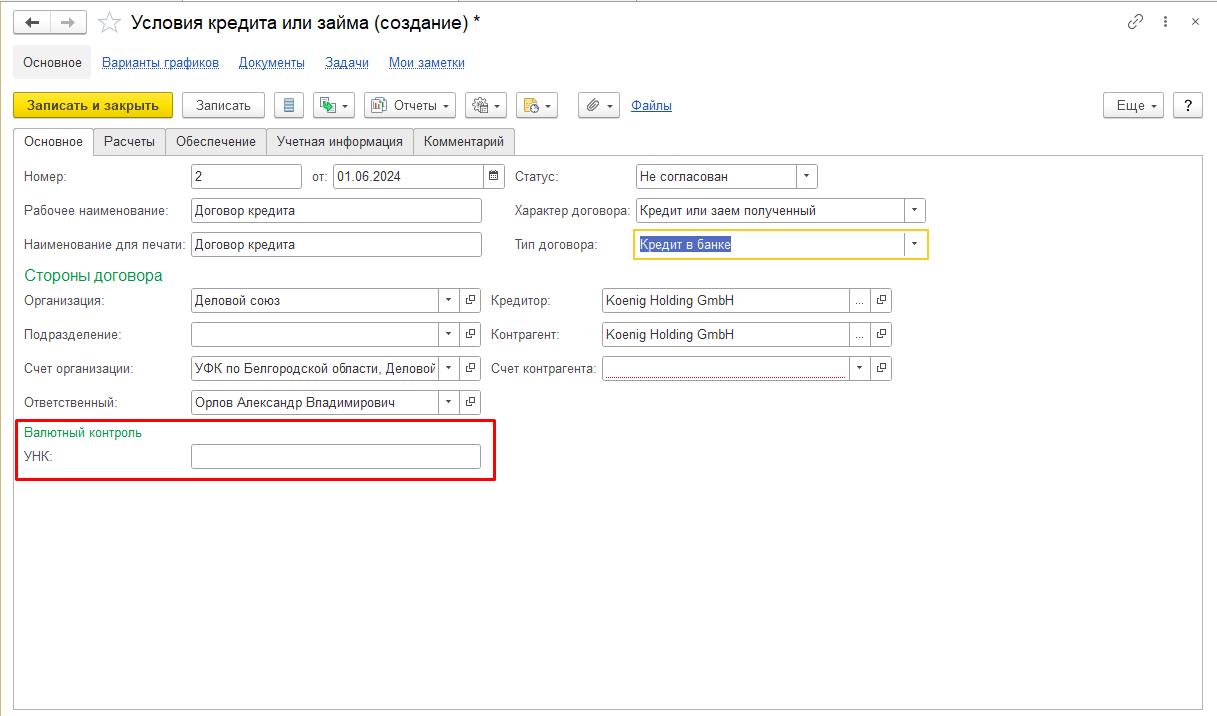Click the document list icon in toolbar
This screenshot has height=716, width=1217.
pos(289,105)
